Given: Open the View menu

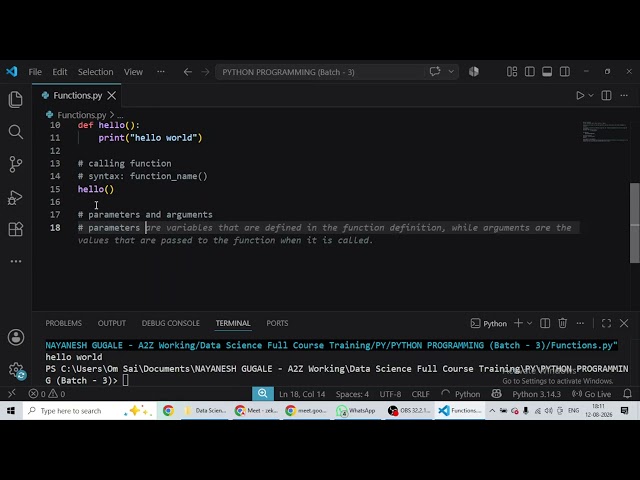Looking at the screenshot, I should [x=133, y=72].
